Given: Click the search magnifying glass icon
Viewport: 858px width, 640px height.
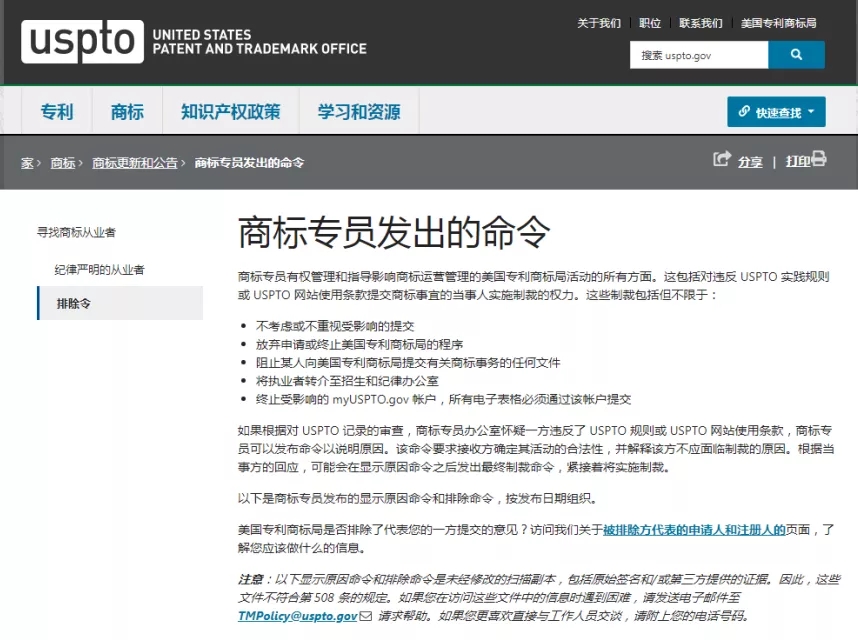Looking at the screenshot, I should pos(795,55).
